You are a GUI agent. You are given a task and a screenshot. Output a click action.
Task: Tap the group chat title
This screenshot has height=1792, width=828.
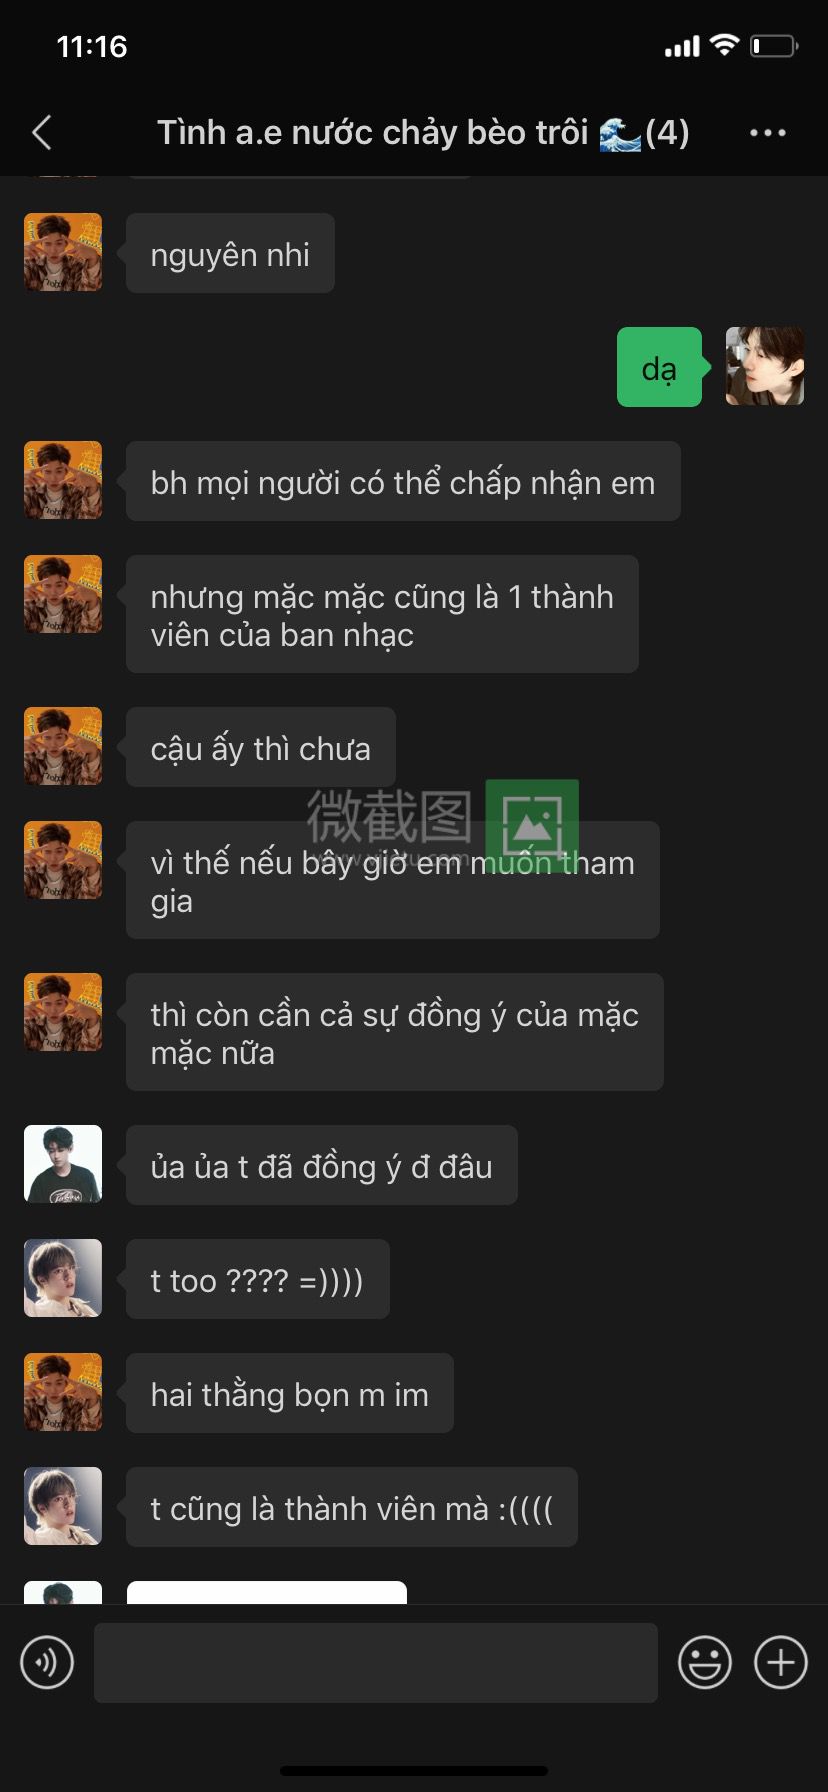pos(423,132)
